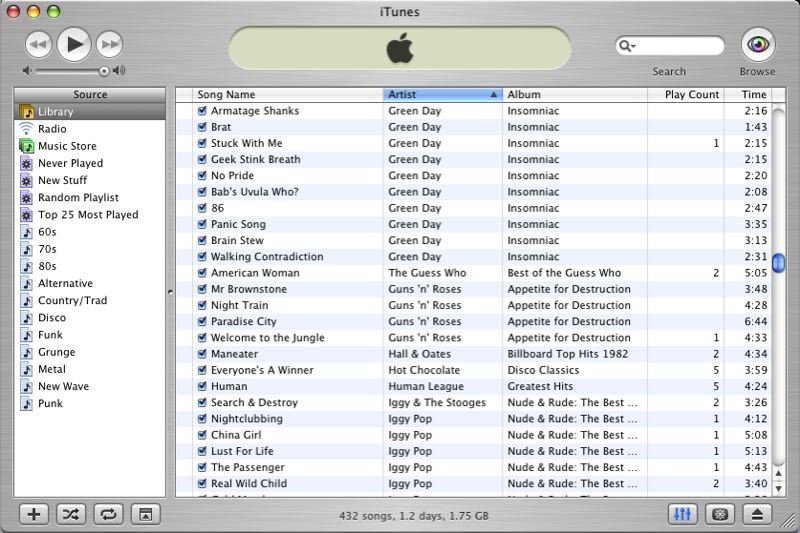The width and height of the screenshot is (800, 533).
Task: Open Top 25 Most Played playlist
Action: [90, 215]
